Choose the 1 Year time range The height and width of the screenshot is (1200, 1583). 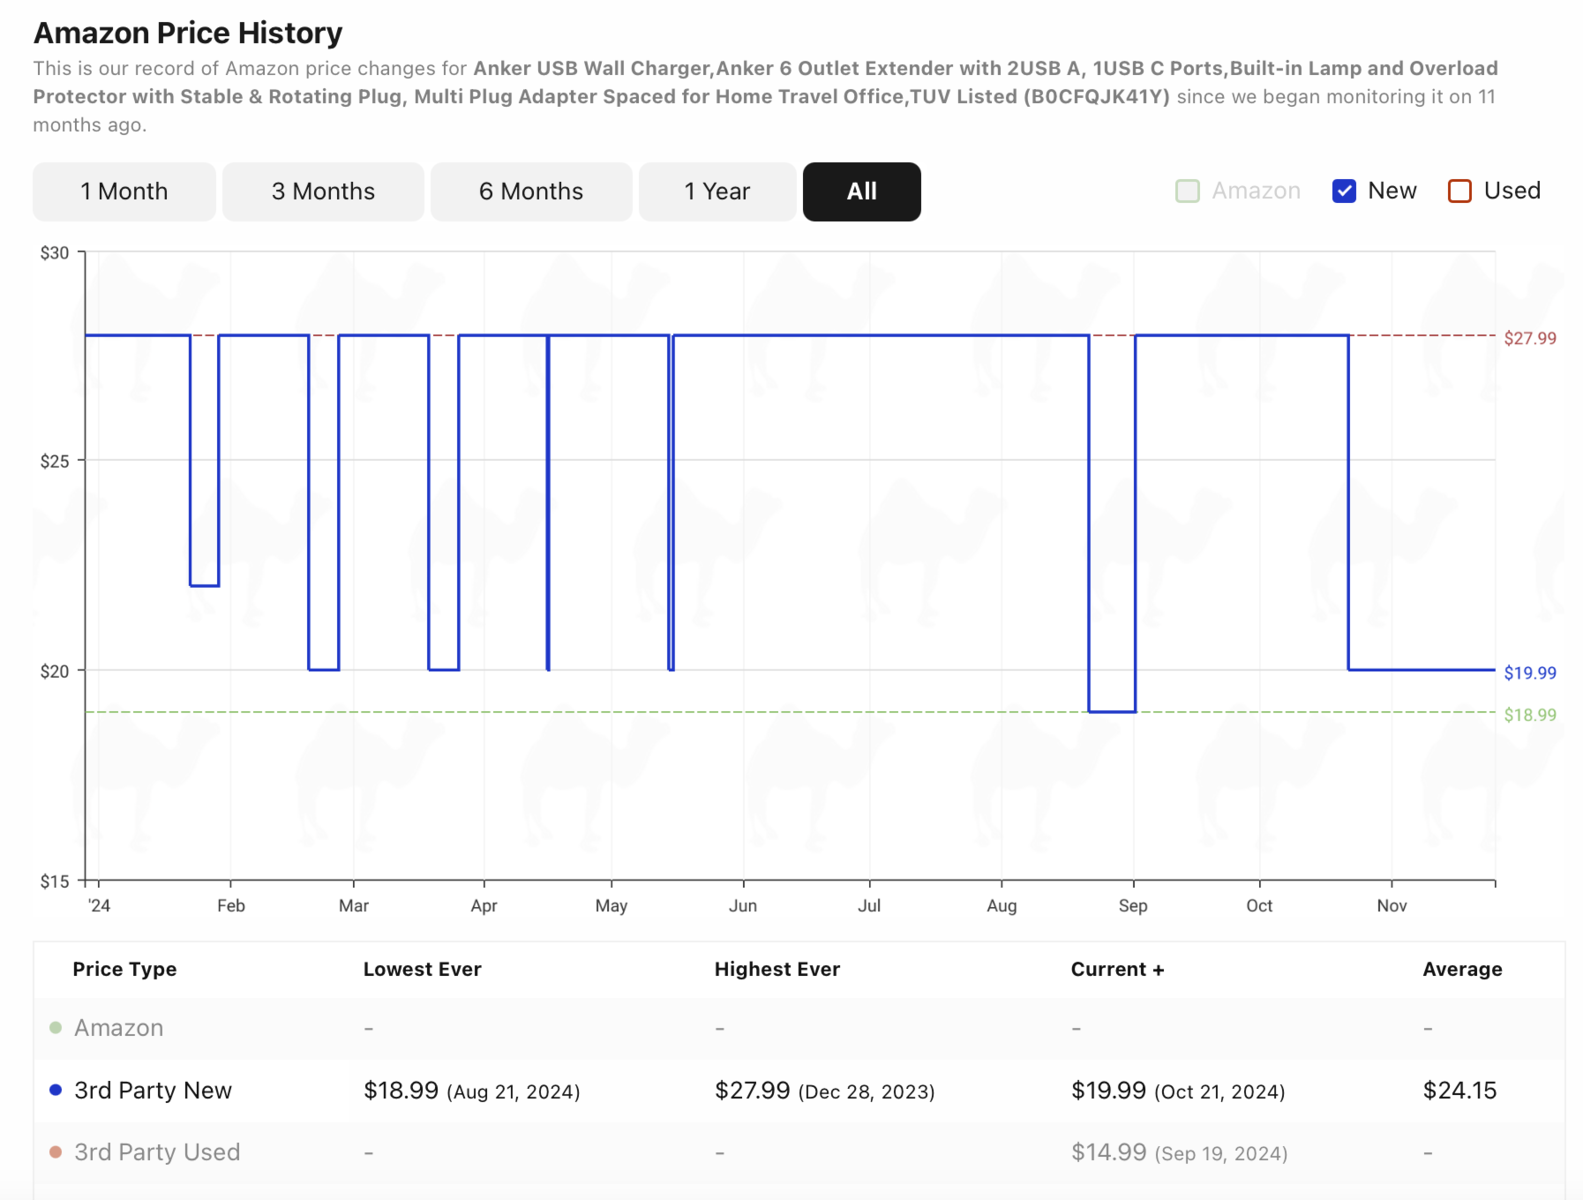click(x=717, y=191)
